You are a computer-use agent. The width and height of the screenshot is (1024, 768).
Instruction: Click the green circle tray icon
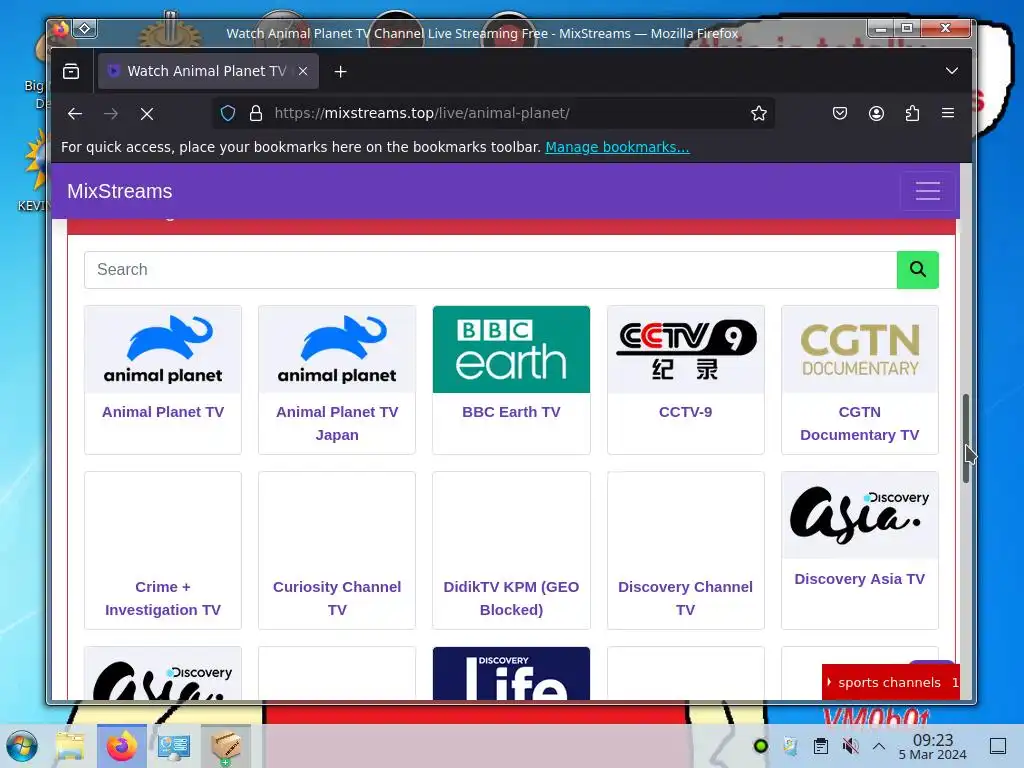click(761, 746)
